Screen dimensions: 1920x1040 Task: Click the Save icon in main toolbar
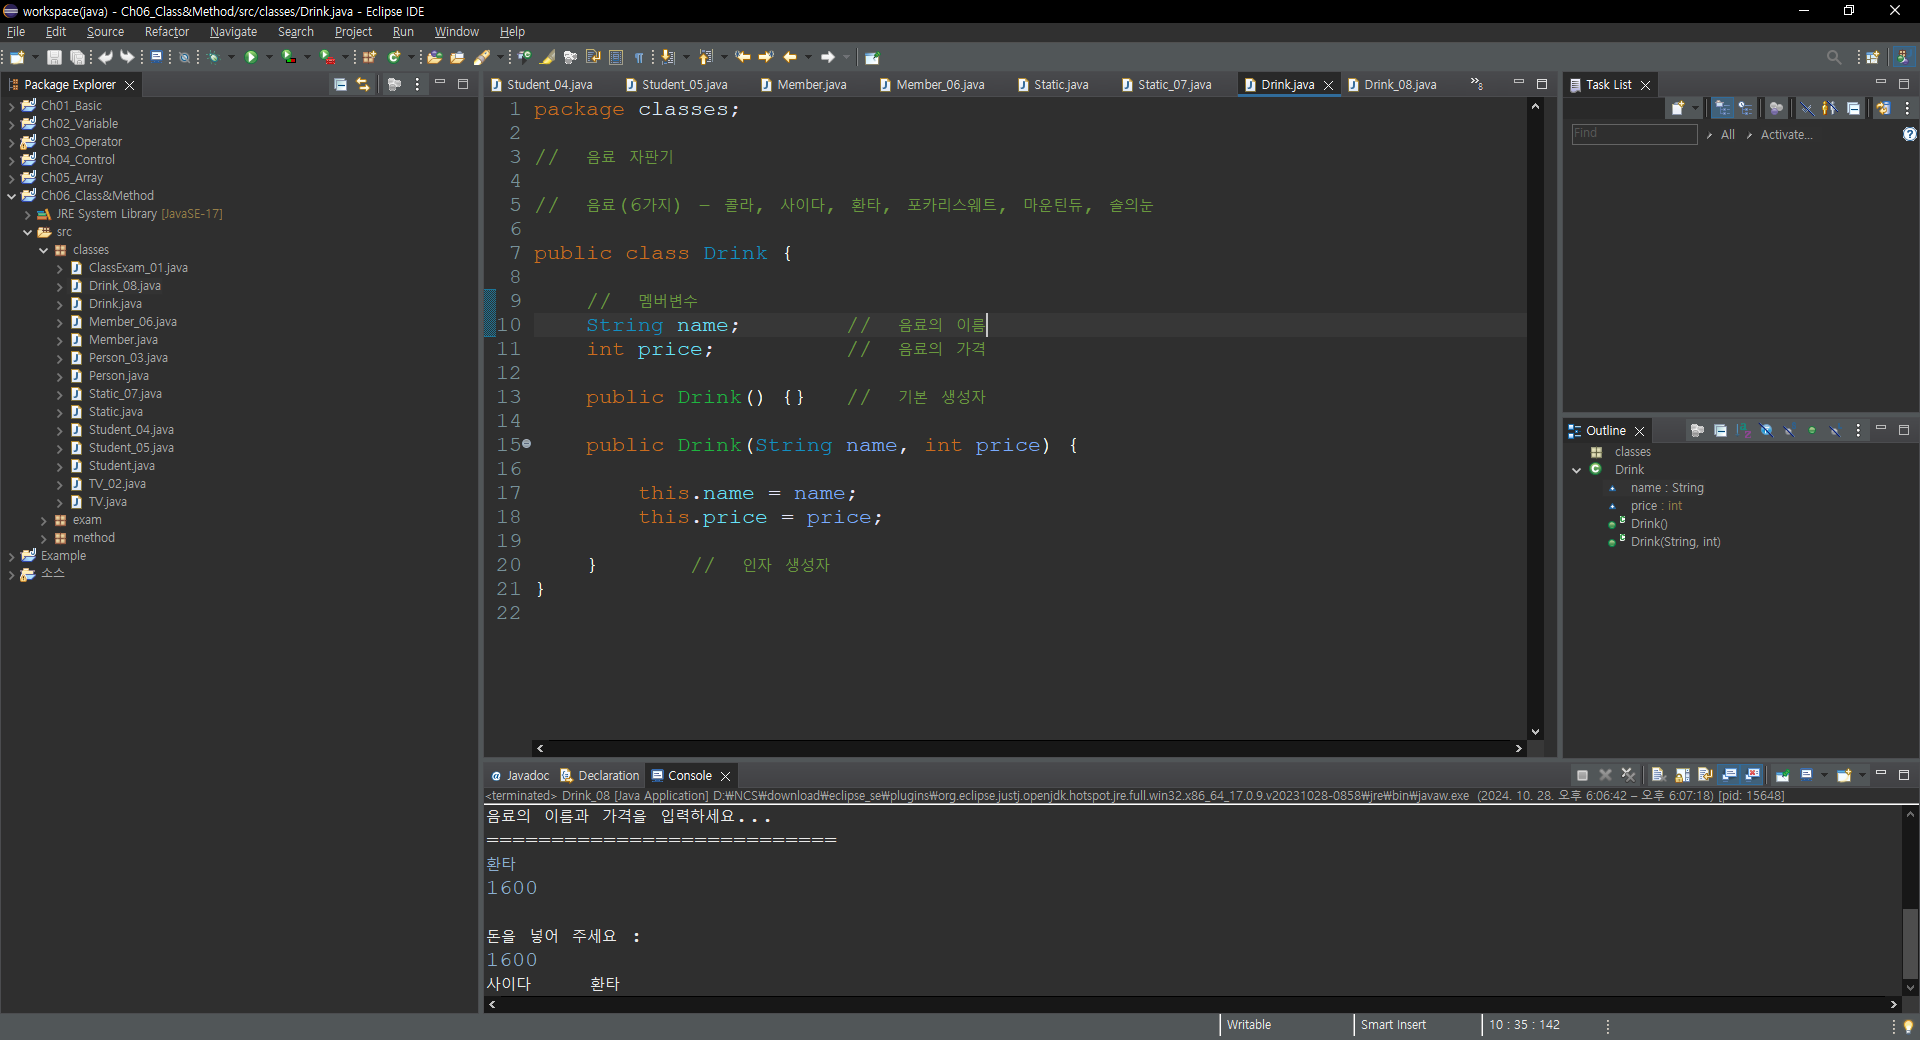pyautogui.click(x=54, y=57)
